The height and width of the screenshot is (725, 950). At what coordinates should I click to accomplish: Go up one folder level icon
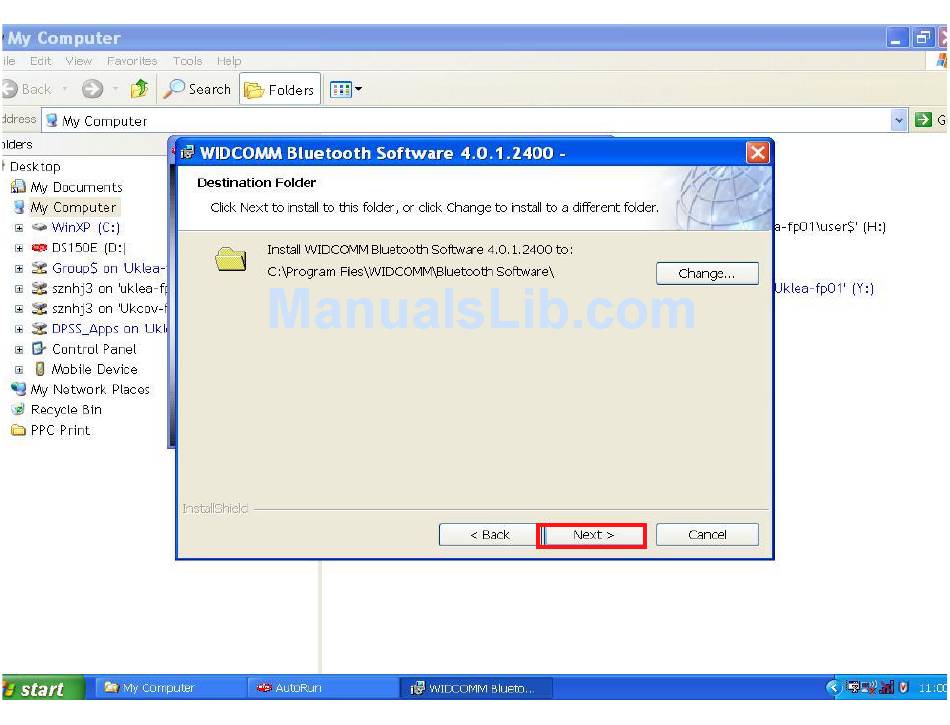139,89
